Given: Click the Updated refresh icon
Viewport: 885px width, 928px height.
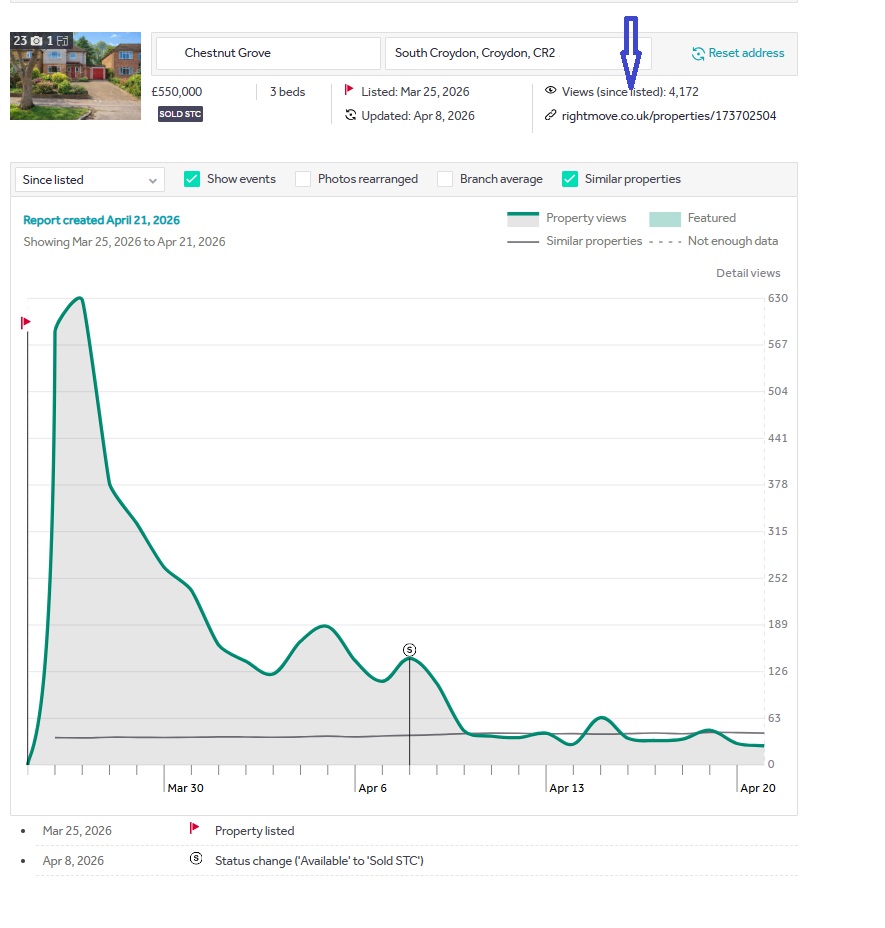Looking at the screenshot, I should pos(350,116).
